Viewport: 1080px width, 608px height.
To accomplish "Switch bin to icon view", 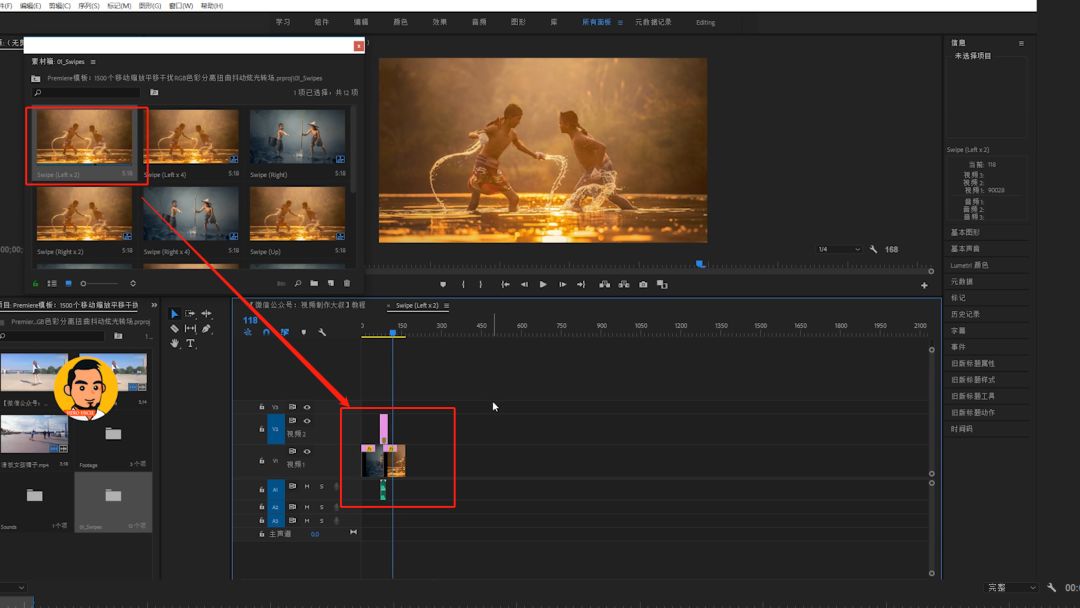I will (68, 284).
